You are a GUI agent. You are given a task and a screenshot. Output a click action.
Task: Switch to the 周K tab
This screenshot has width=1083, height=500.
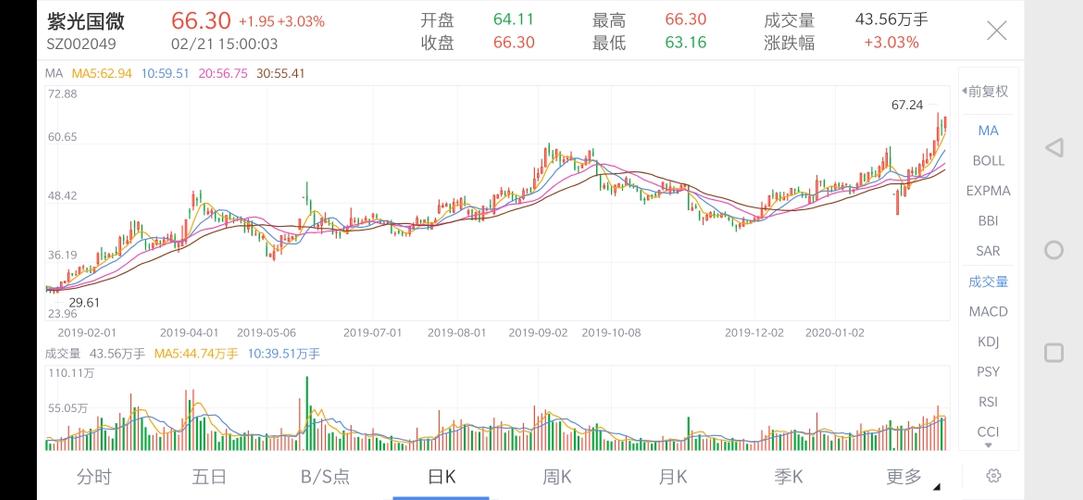557,477
